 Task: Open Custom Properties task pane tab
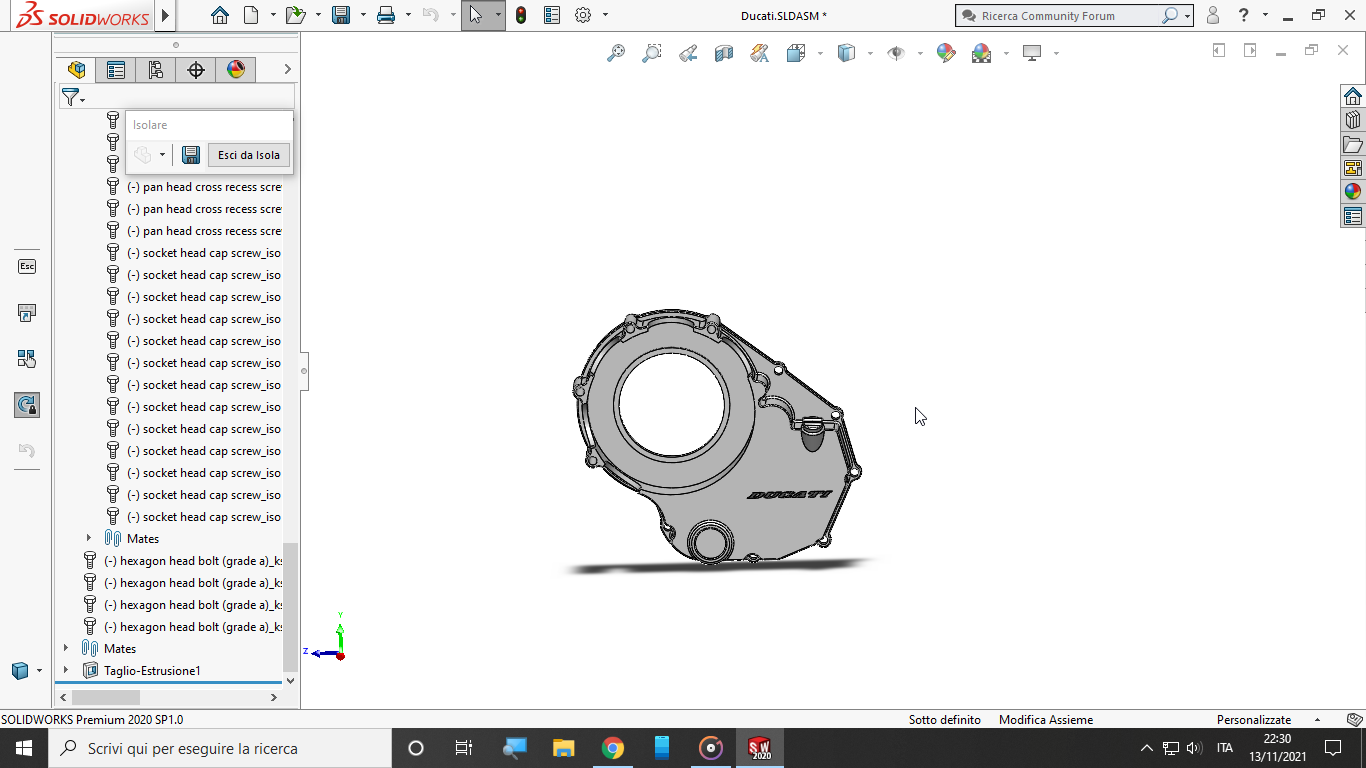point(1353,216)
